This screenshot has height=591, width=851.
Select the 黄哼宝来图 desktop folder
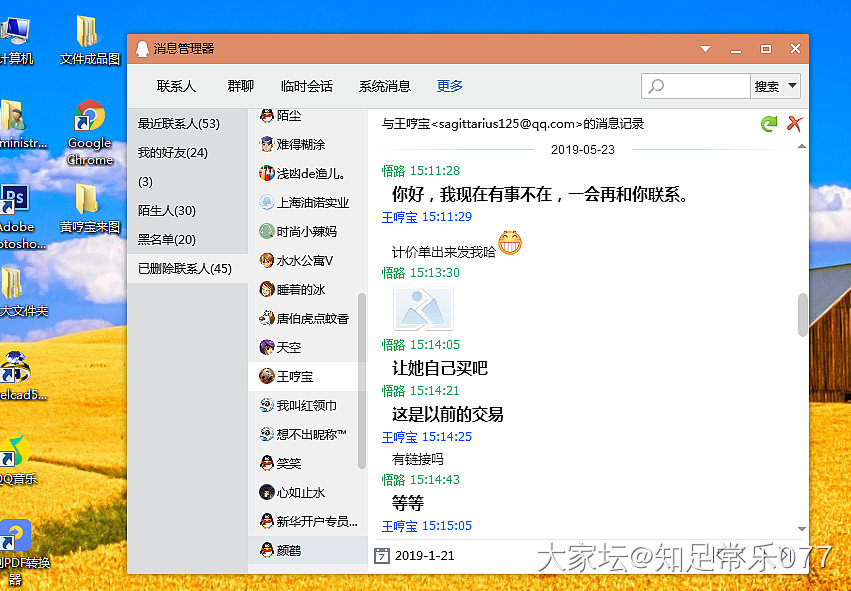coord(89,206)
